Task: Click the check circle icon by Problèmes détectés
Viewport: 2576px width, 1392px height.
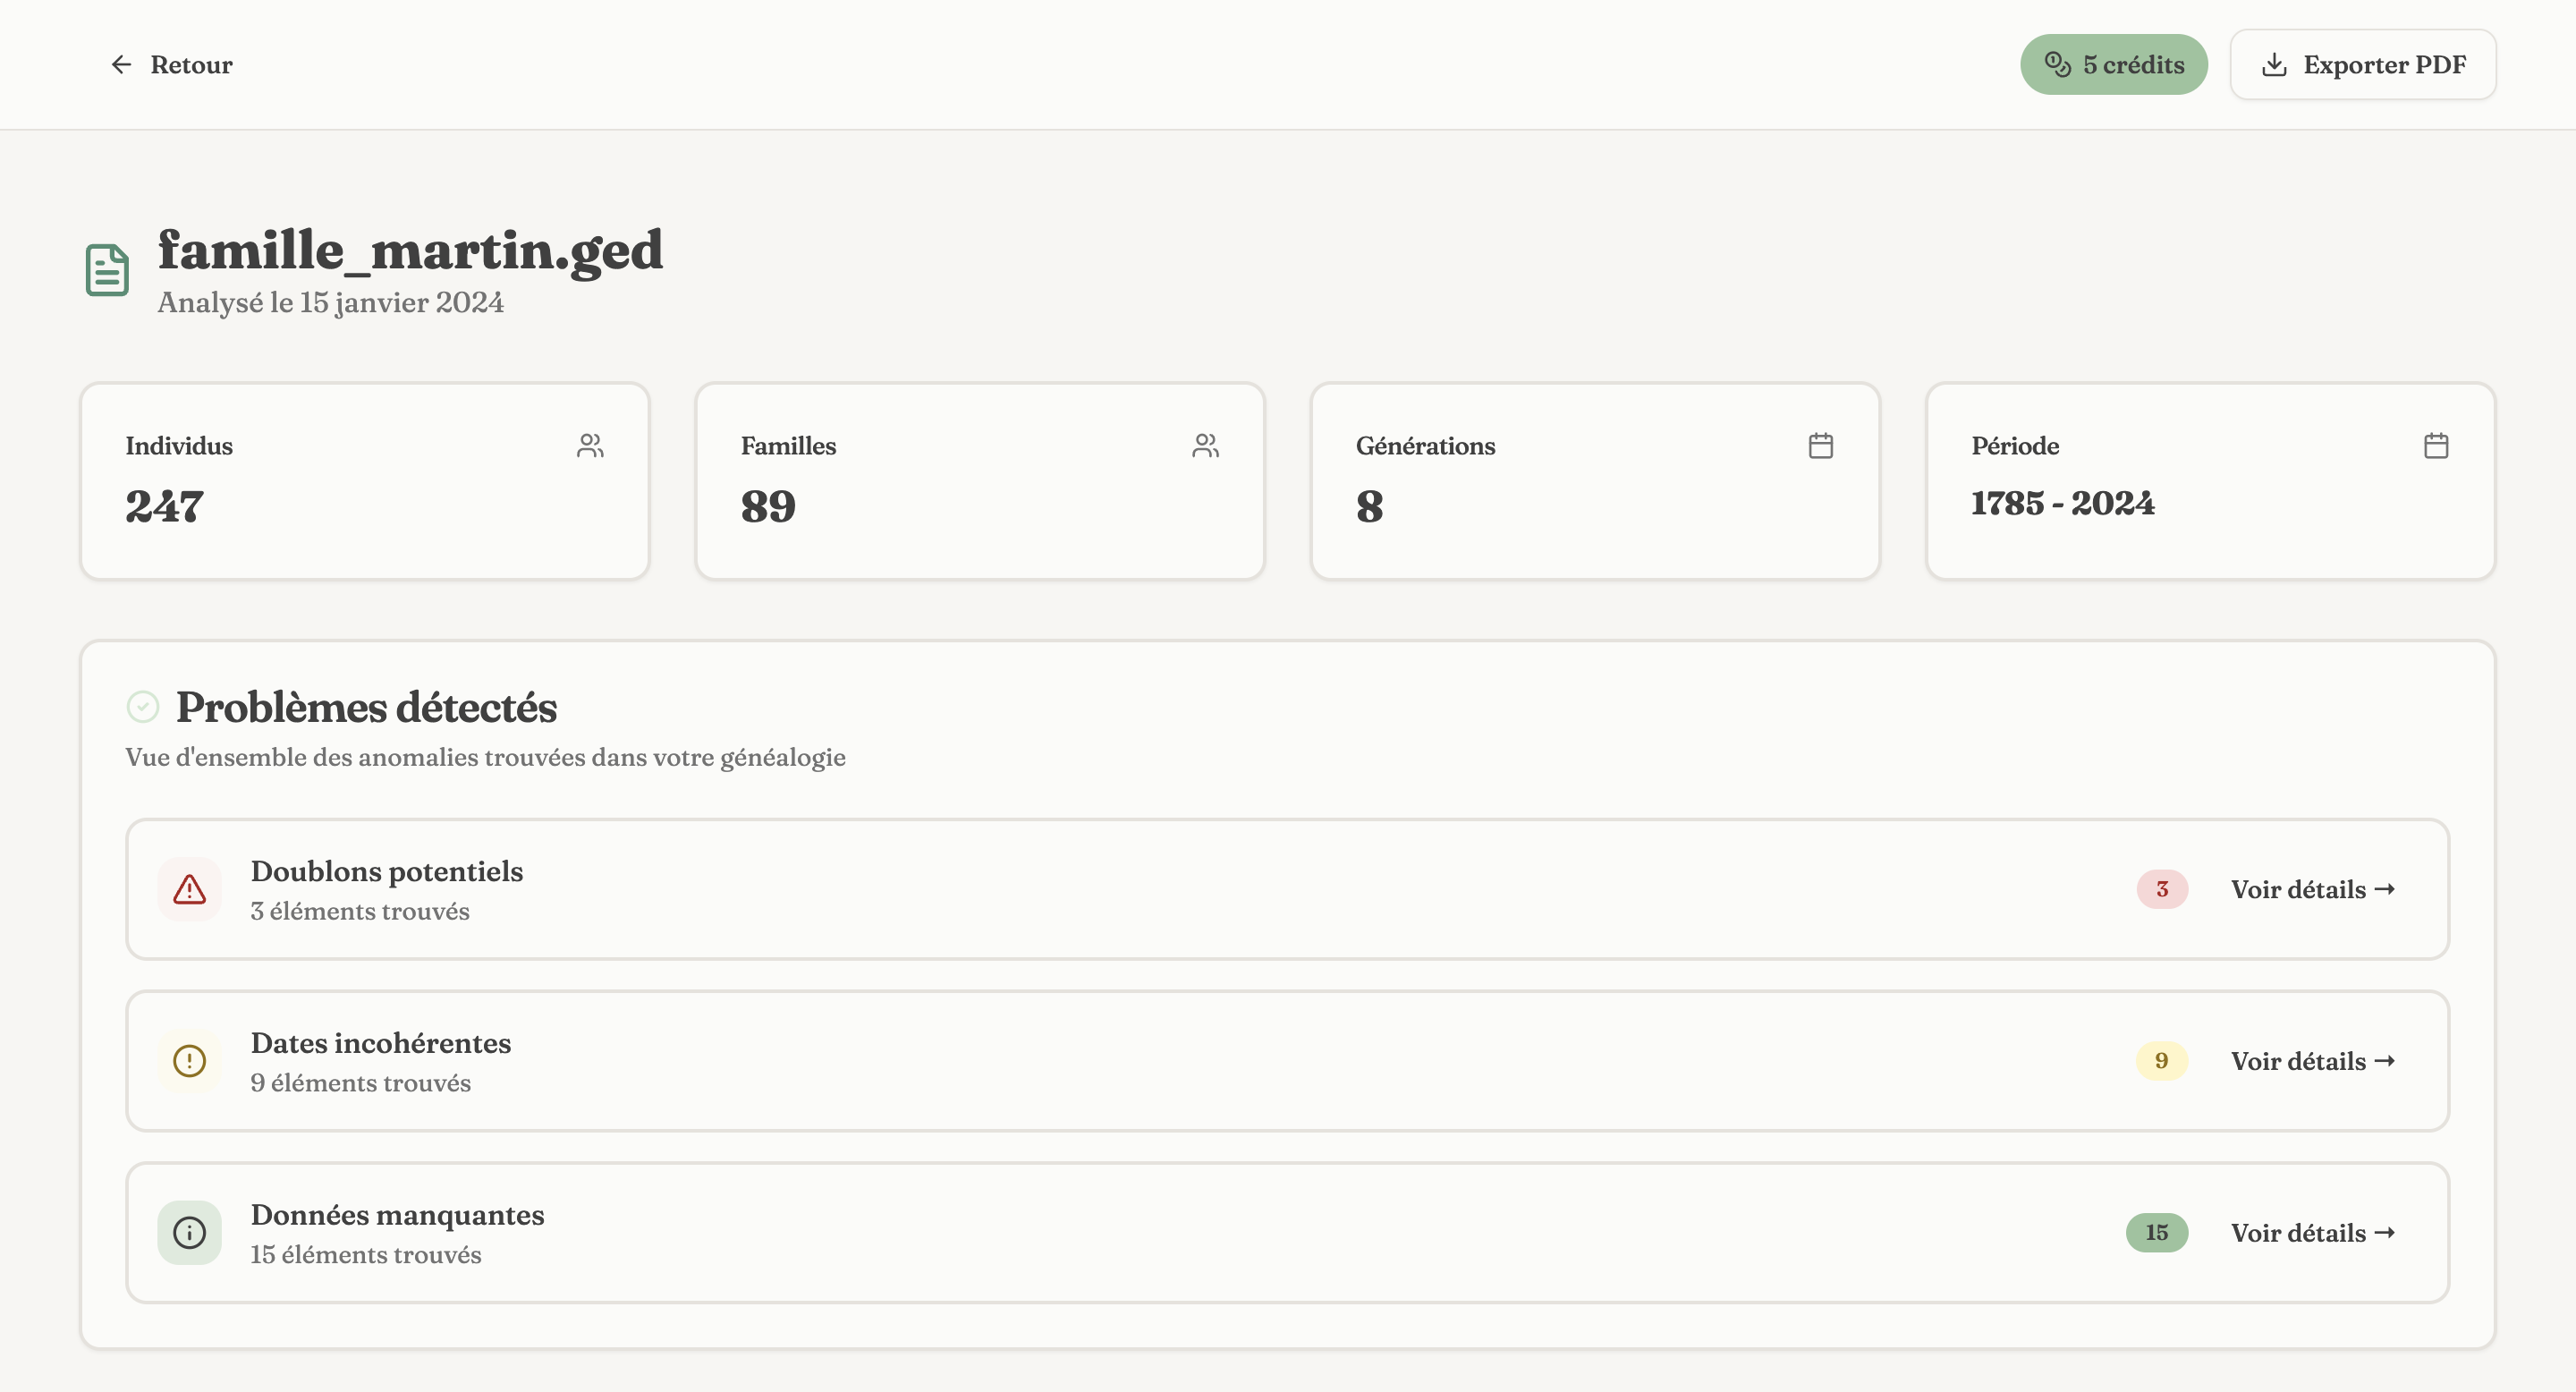Action: (x=143, y=707)
